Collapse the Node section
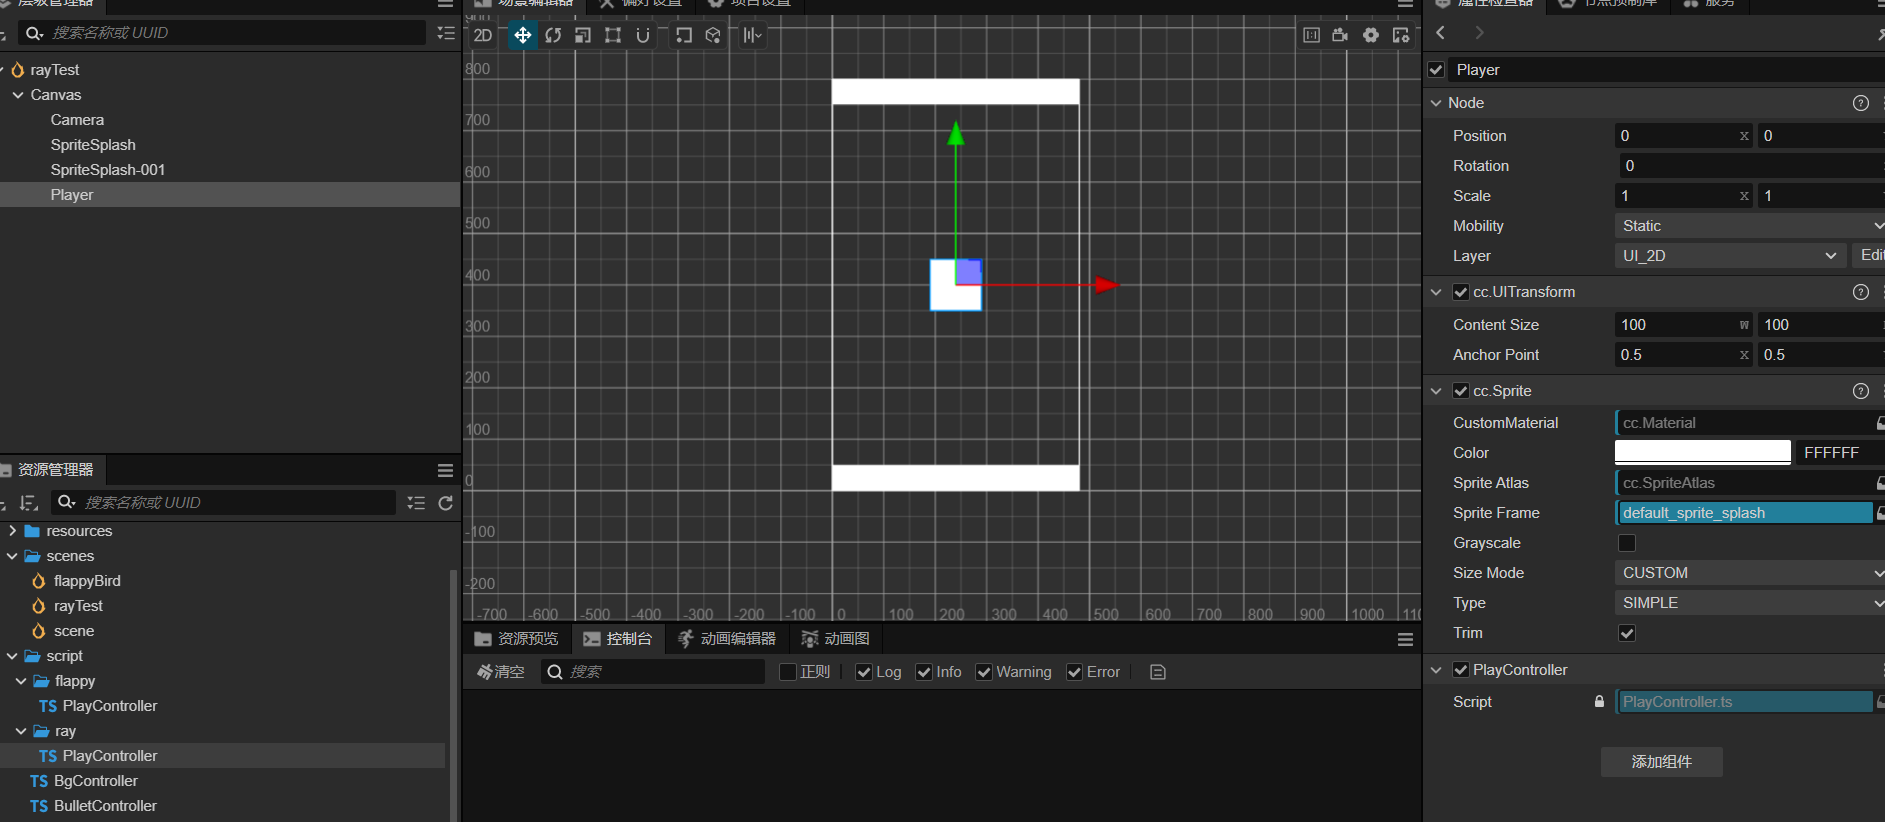The height and width of the screenshot is (822, 1885). [1436, 103]
